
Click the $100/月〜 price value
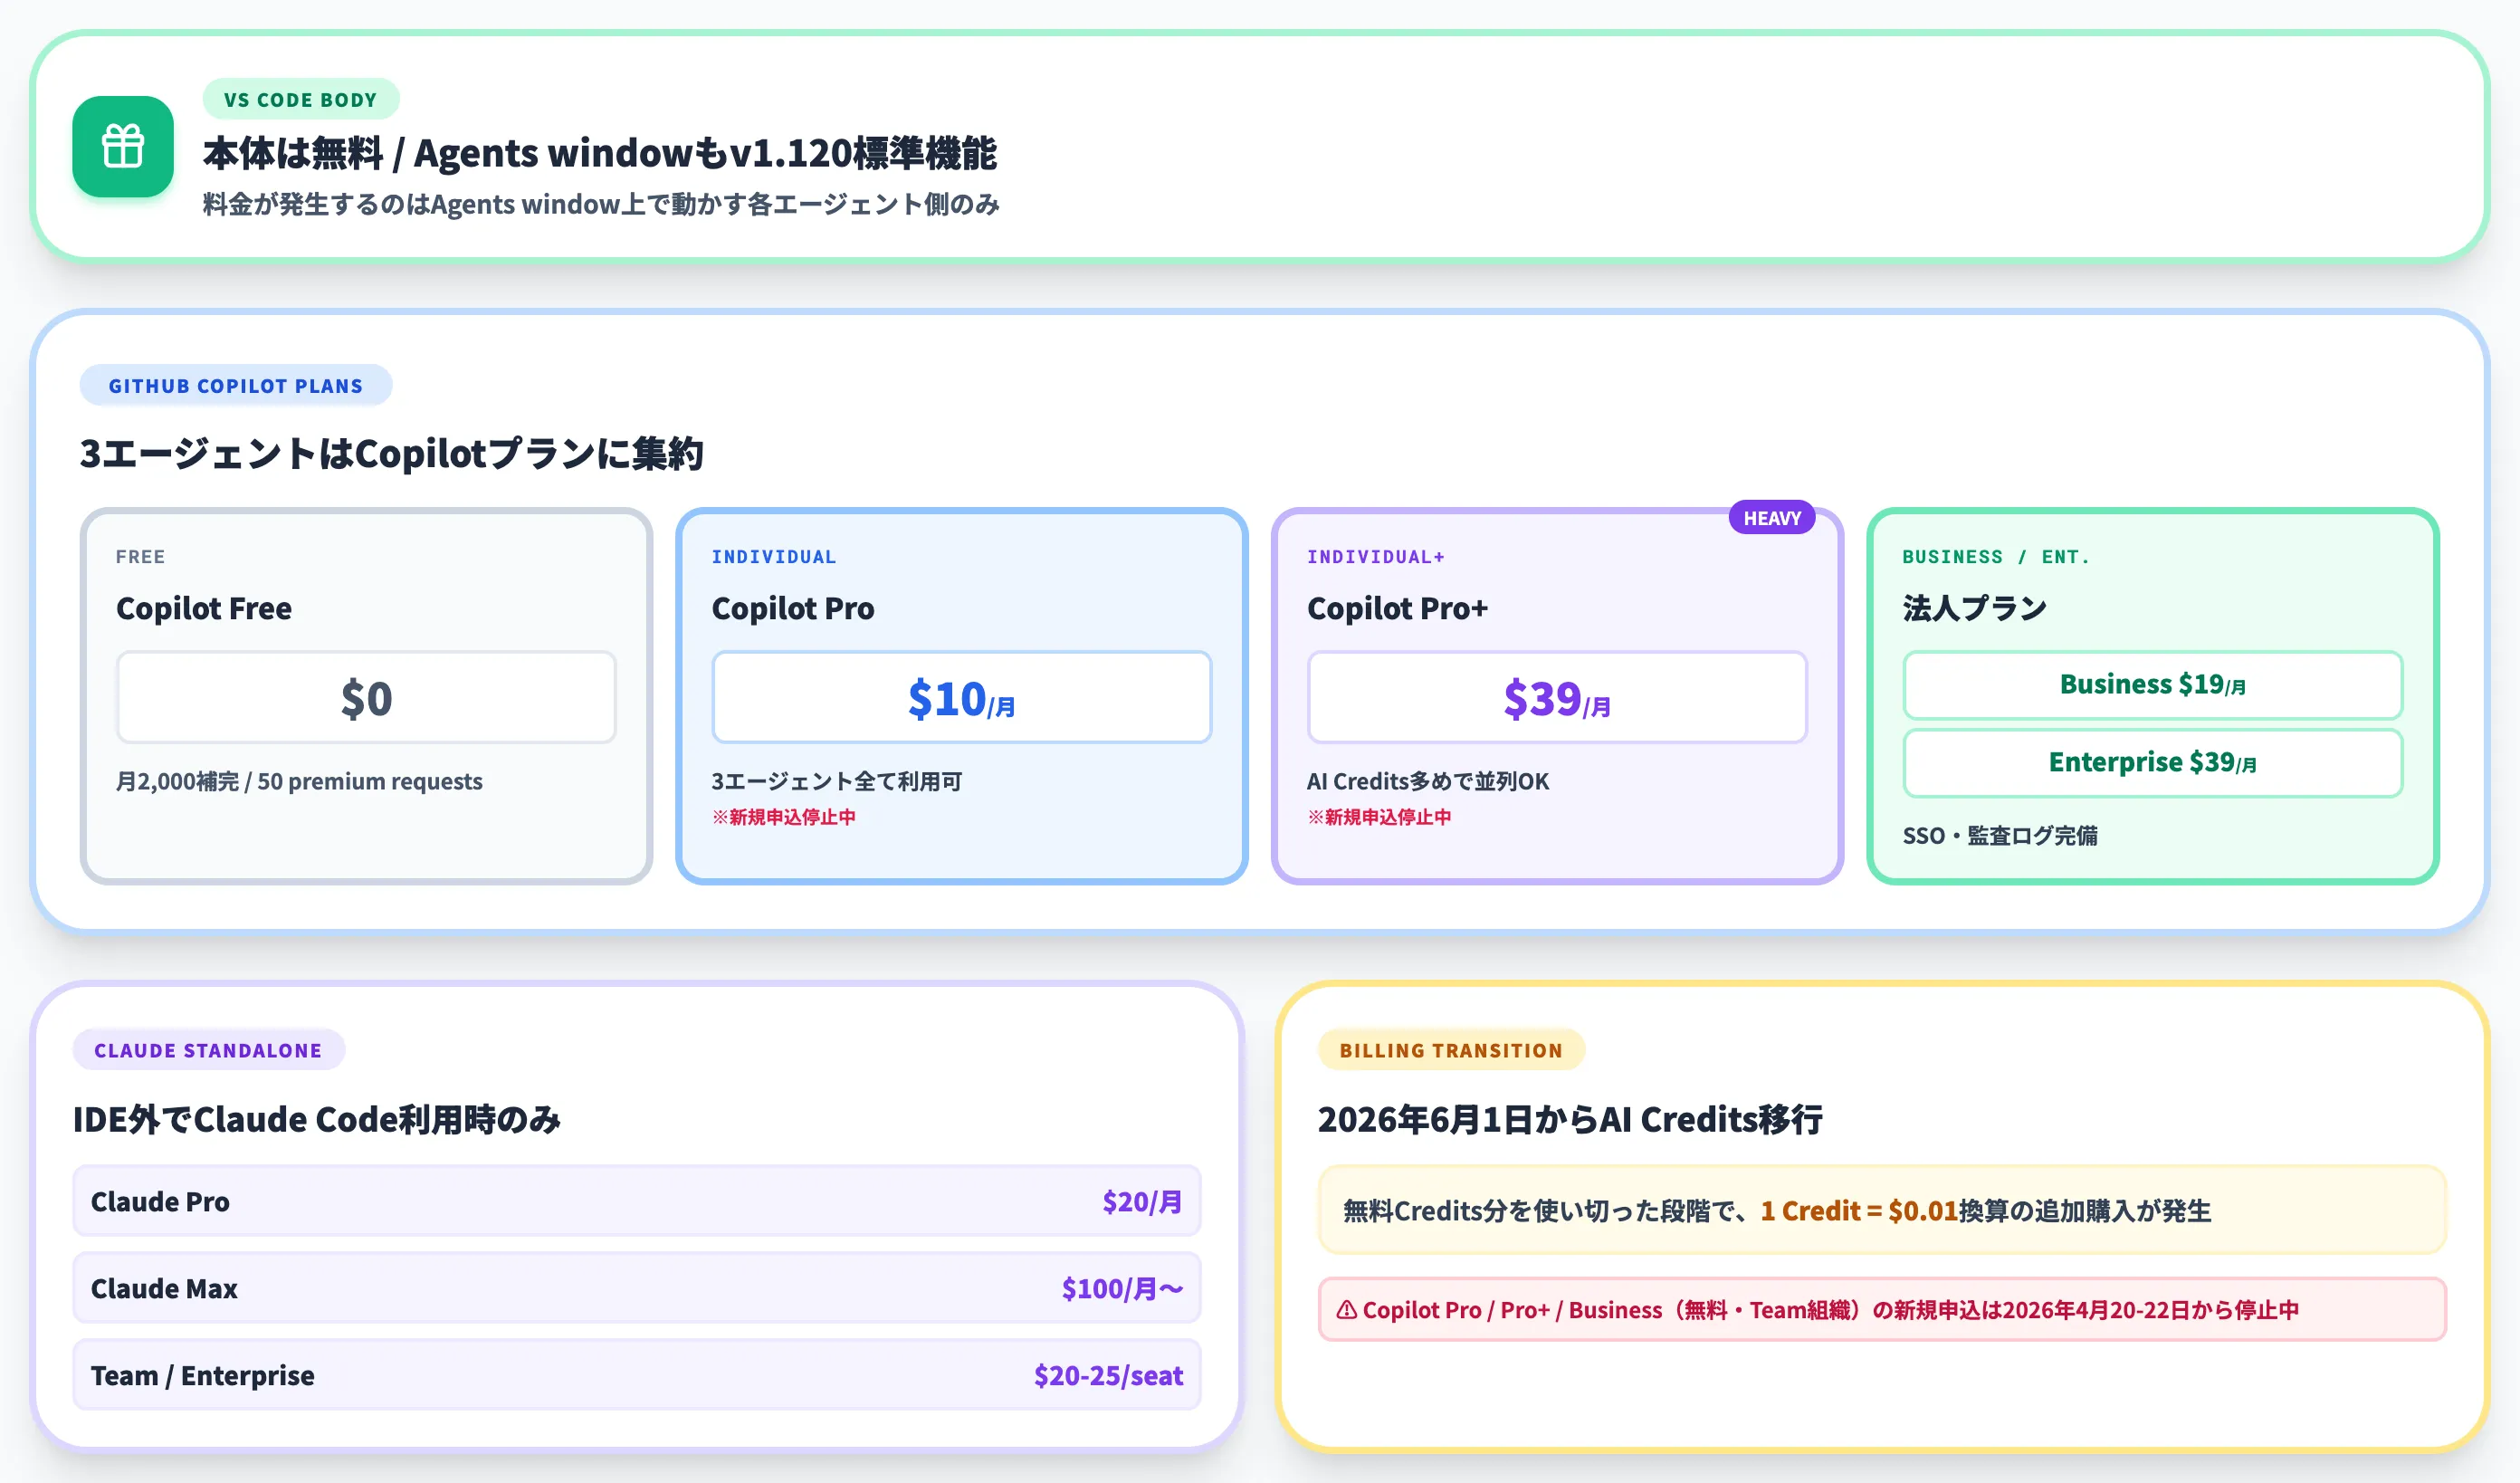(x=1122, y=1288)
